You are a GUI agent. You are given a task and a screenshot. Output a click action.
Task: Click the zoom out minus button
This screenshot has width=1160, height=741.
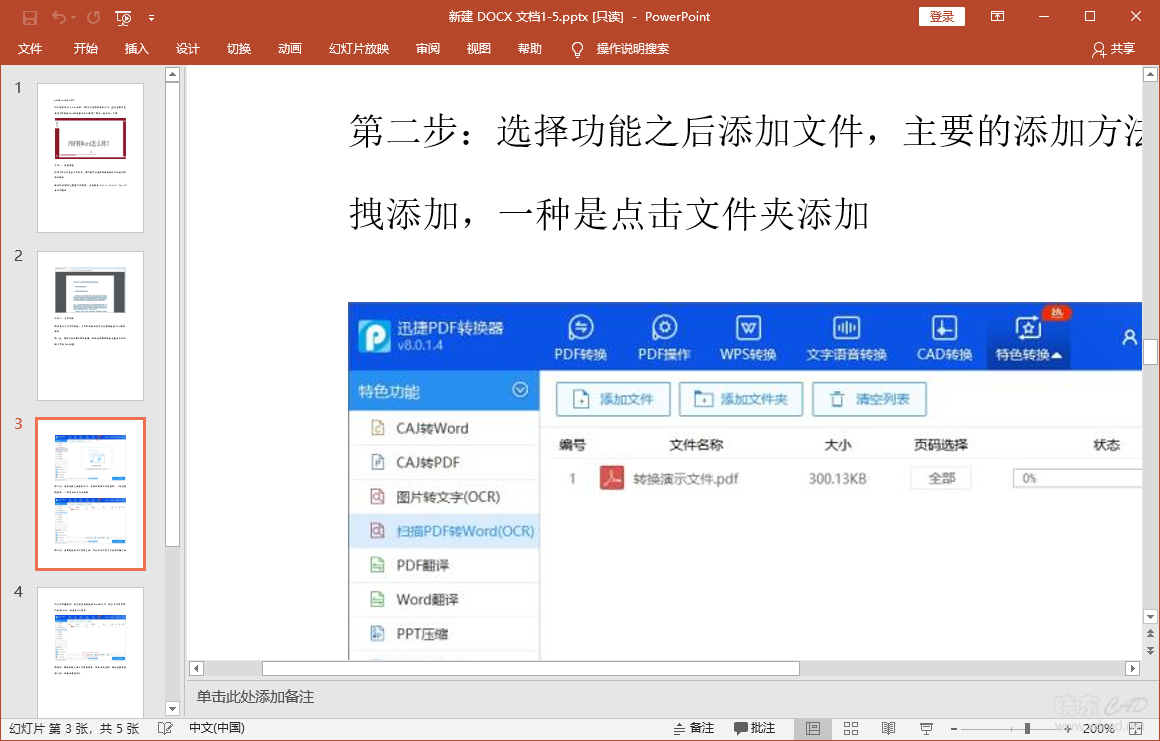point(954,729)
